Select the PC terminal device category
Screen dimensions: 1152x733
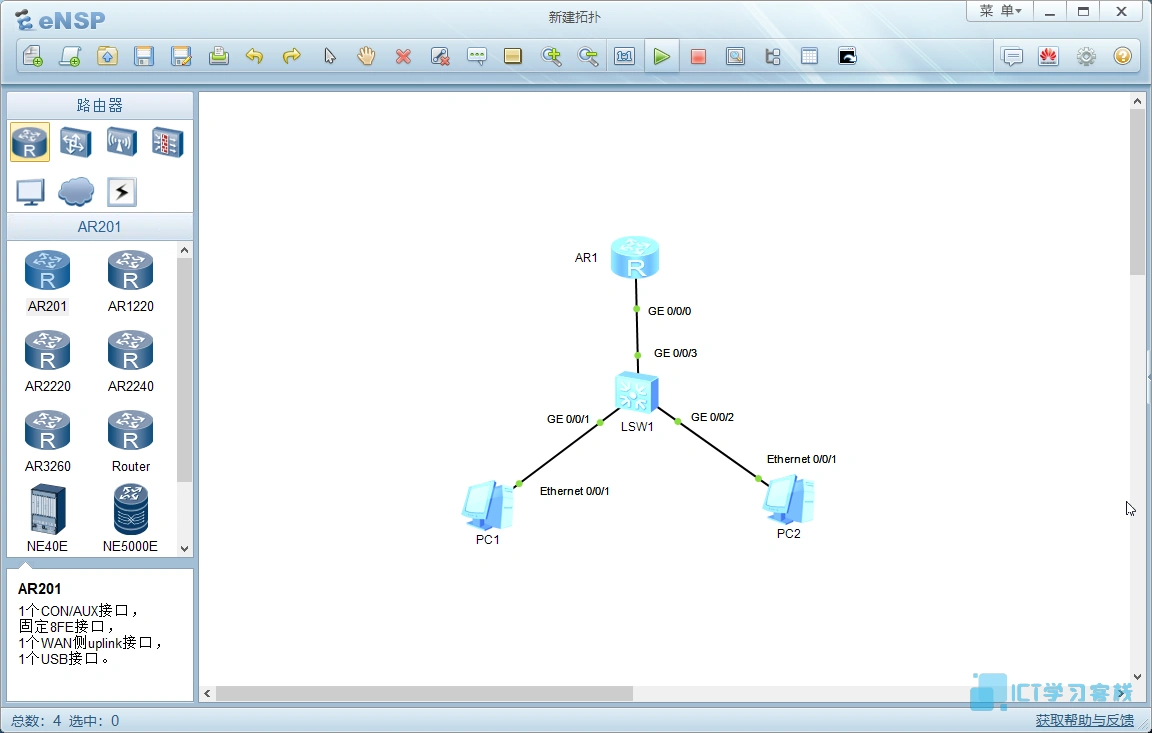pyautogui.click(x=30, y=192)
